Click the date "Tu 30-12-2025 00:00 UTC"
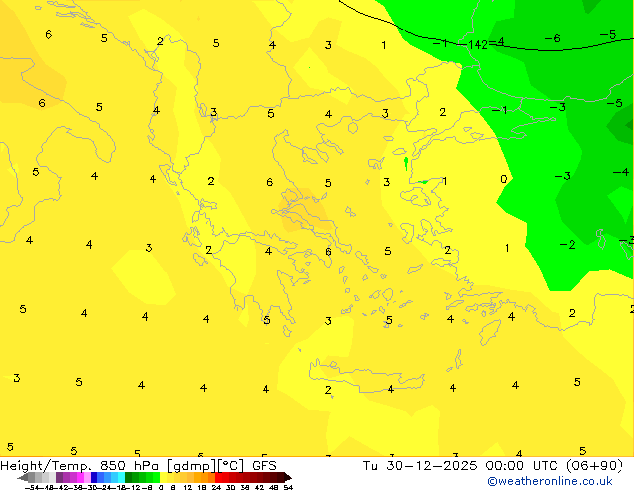The image size is (634, 490). tap(462, 466)
